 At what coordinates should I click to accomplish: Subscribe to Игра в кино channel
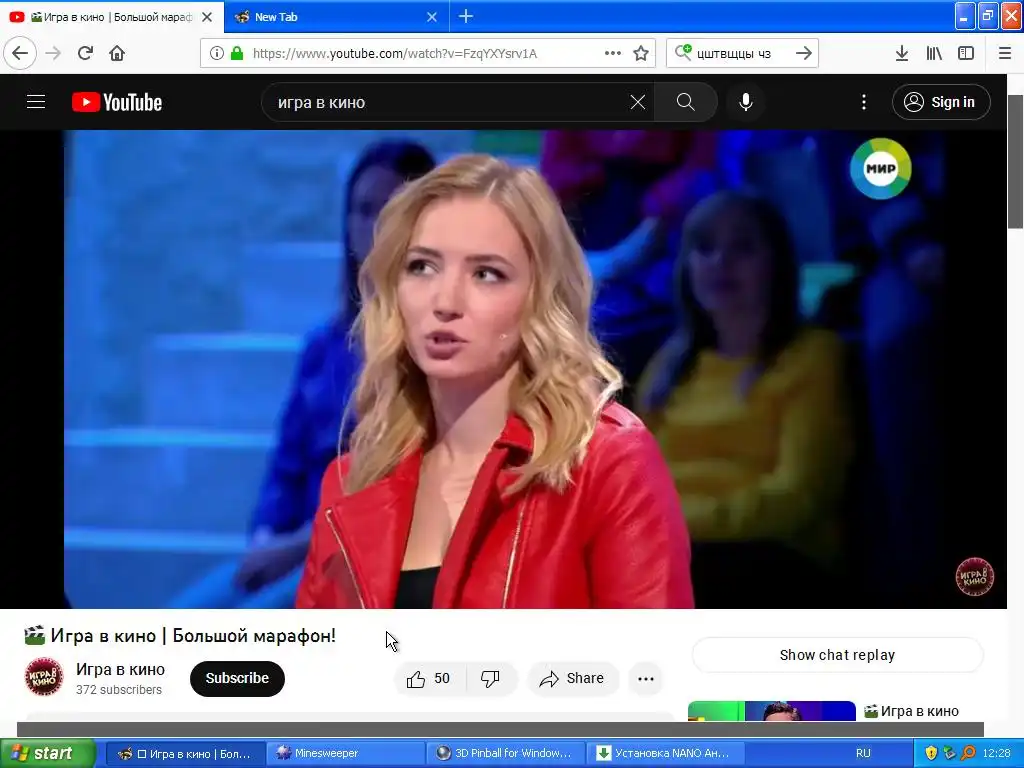[x=237, y=679]
